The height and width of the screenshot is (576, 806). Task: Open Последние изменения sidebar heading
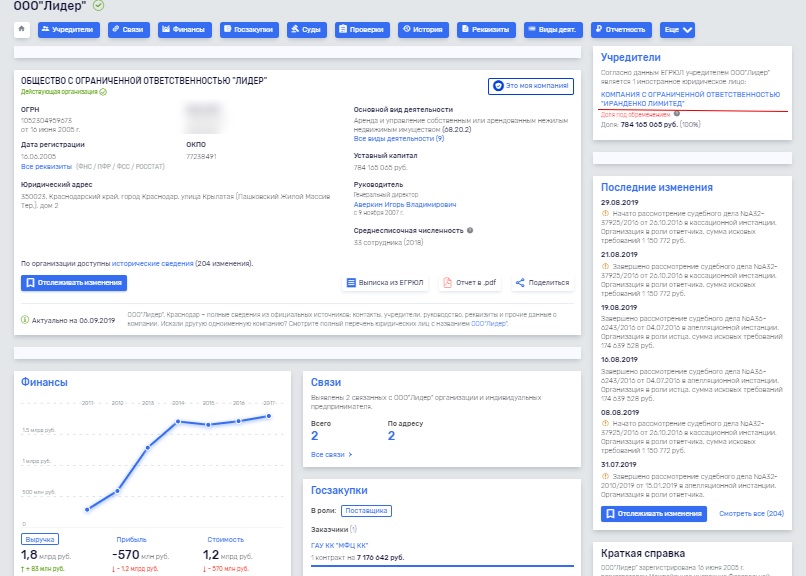coord(657,188)
